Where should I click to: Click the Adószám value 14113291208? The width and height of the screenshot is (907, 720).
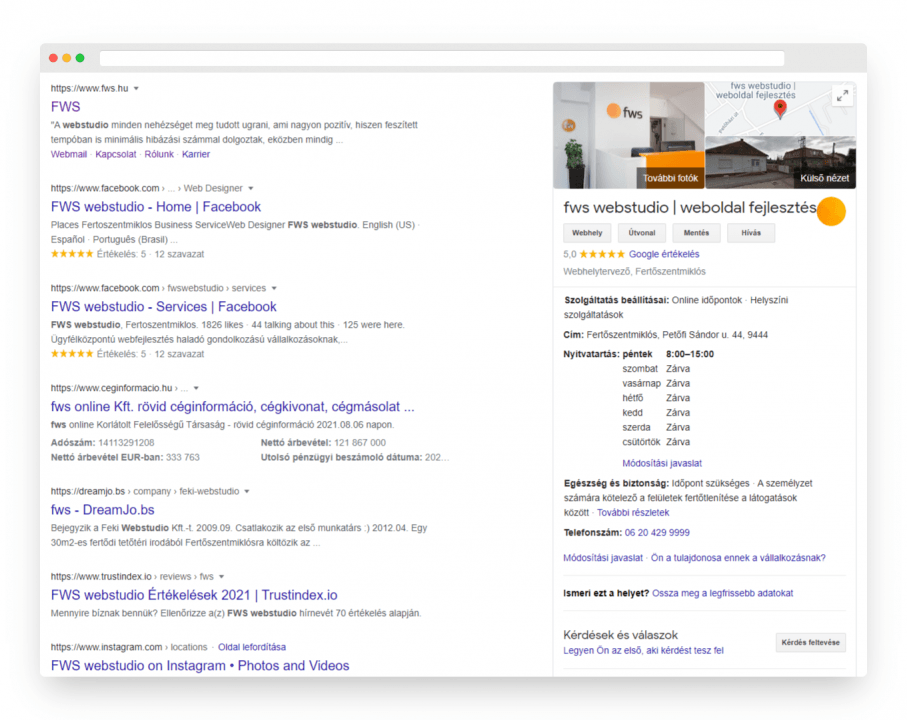click(126, 443)
